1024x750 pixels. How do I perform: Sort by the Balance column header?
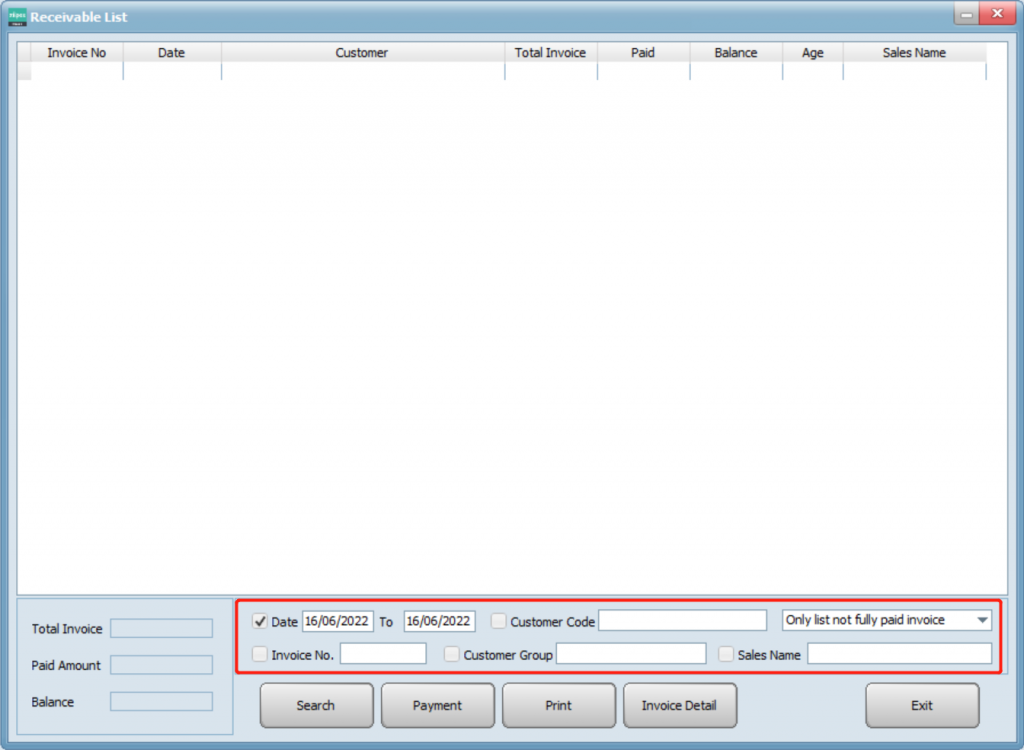736,53
